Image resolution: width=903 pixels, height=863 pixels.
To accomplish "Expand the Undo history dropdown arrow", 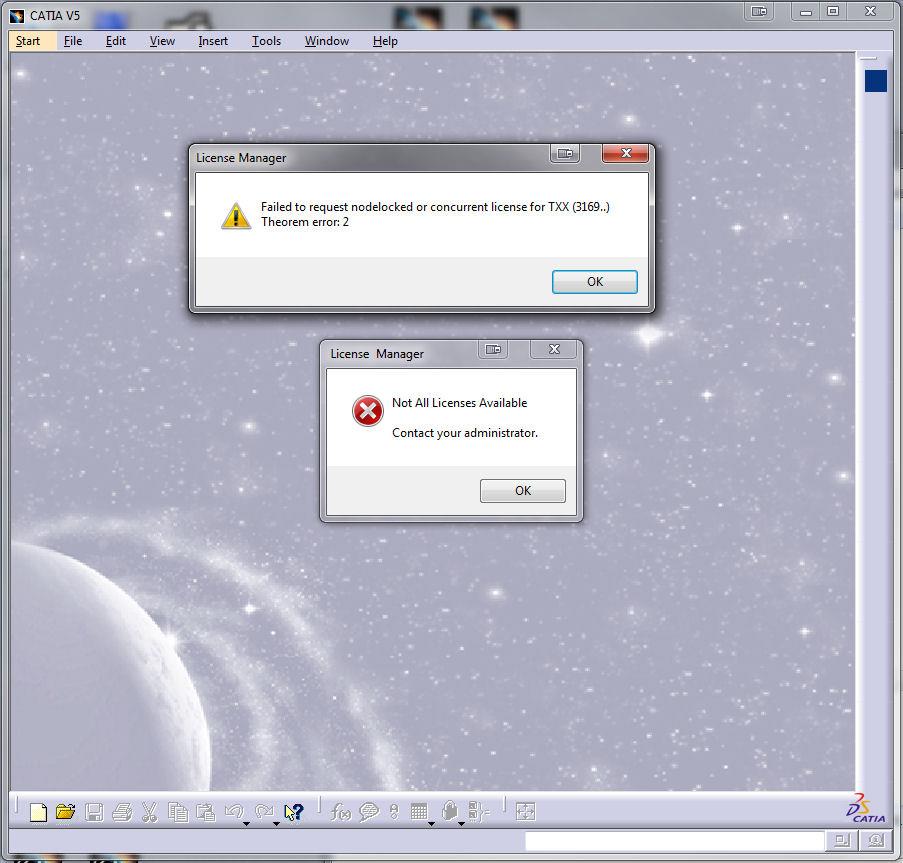I will point(246,824).
